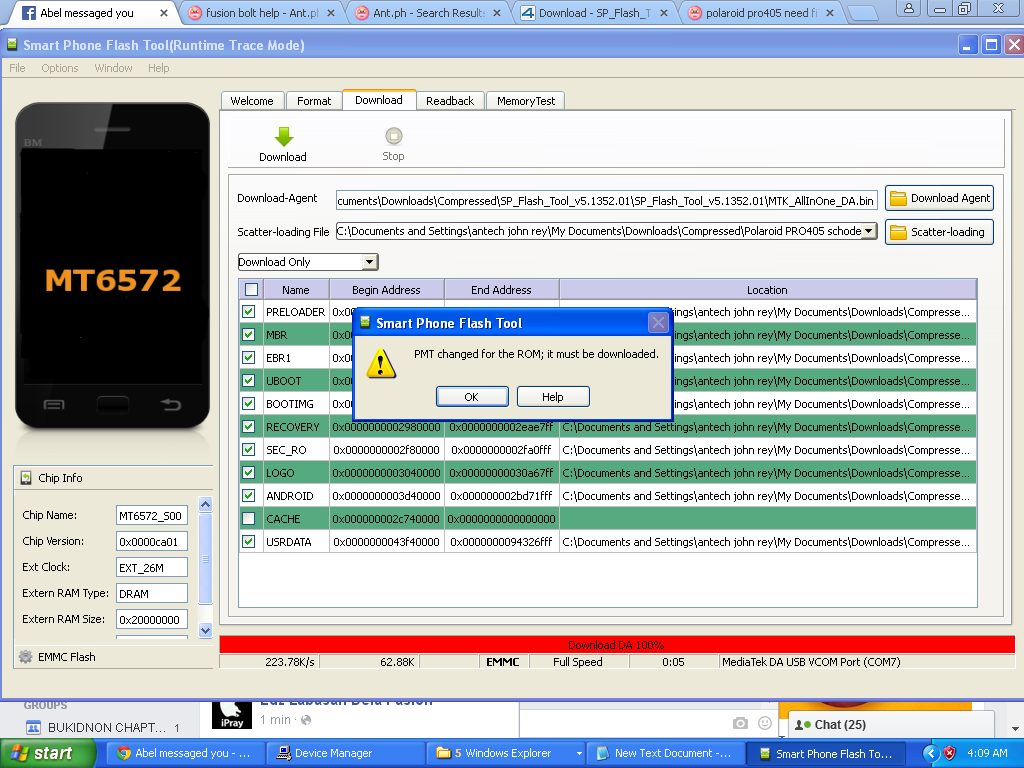Click the Download Agent folder button
Screen dimensions: 1024x768
point(939,199)
